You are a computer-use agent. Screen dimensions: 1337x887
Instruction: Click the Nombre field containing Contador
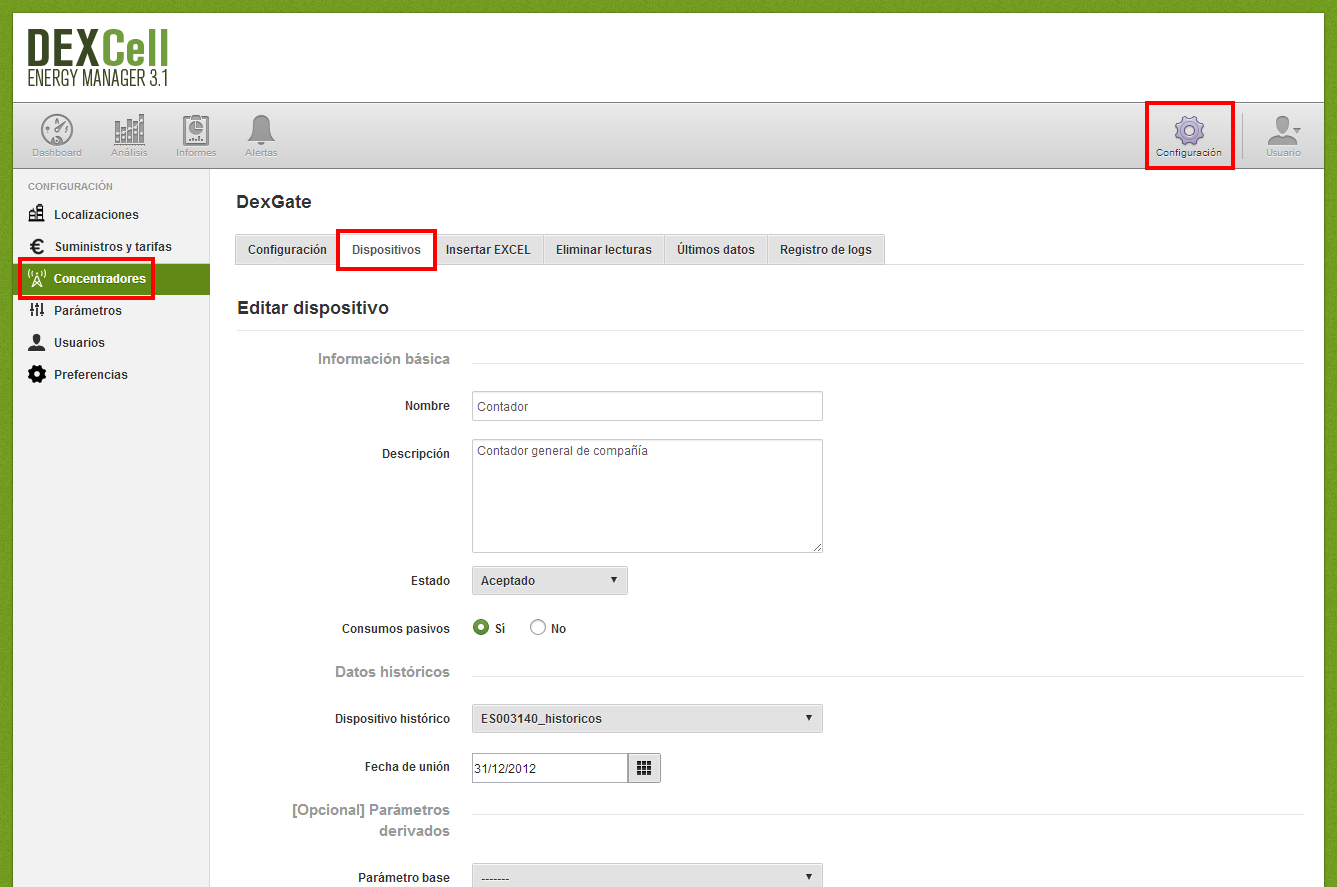pyautogui.click(x=647, y=406)
